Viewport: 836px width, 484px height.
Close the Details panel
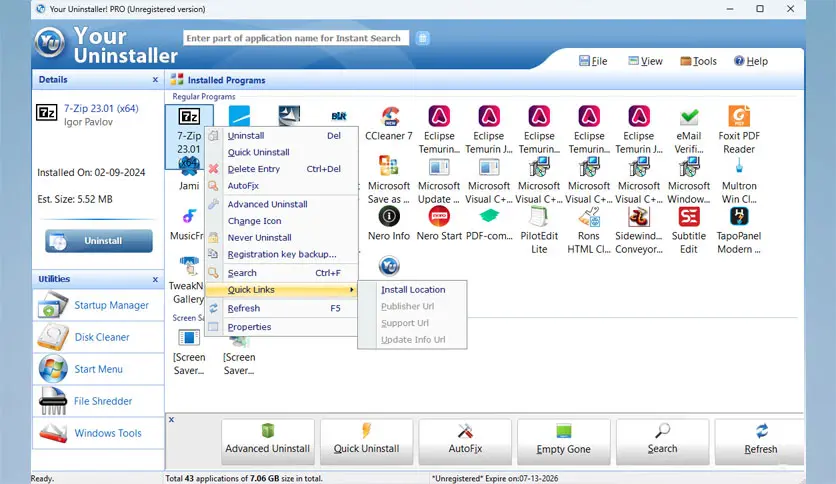(155, 79)
